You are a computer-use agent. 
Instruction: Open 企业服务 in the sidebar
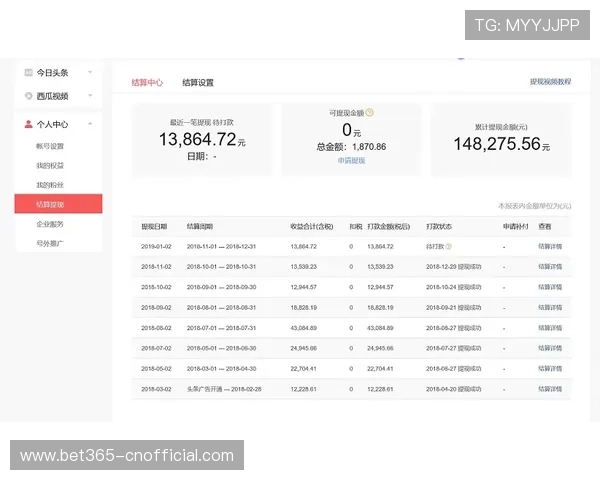point(50,224)
